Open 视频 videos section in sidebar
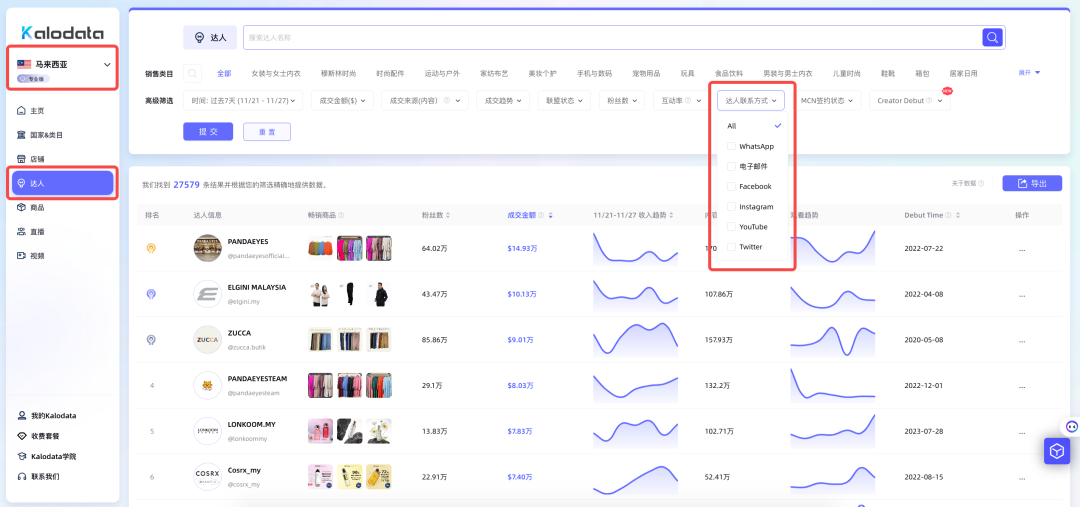Screen dimensions: 1080x507 (37, 256)
